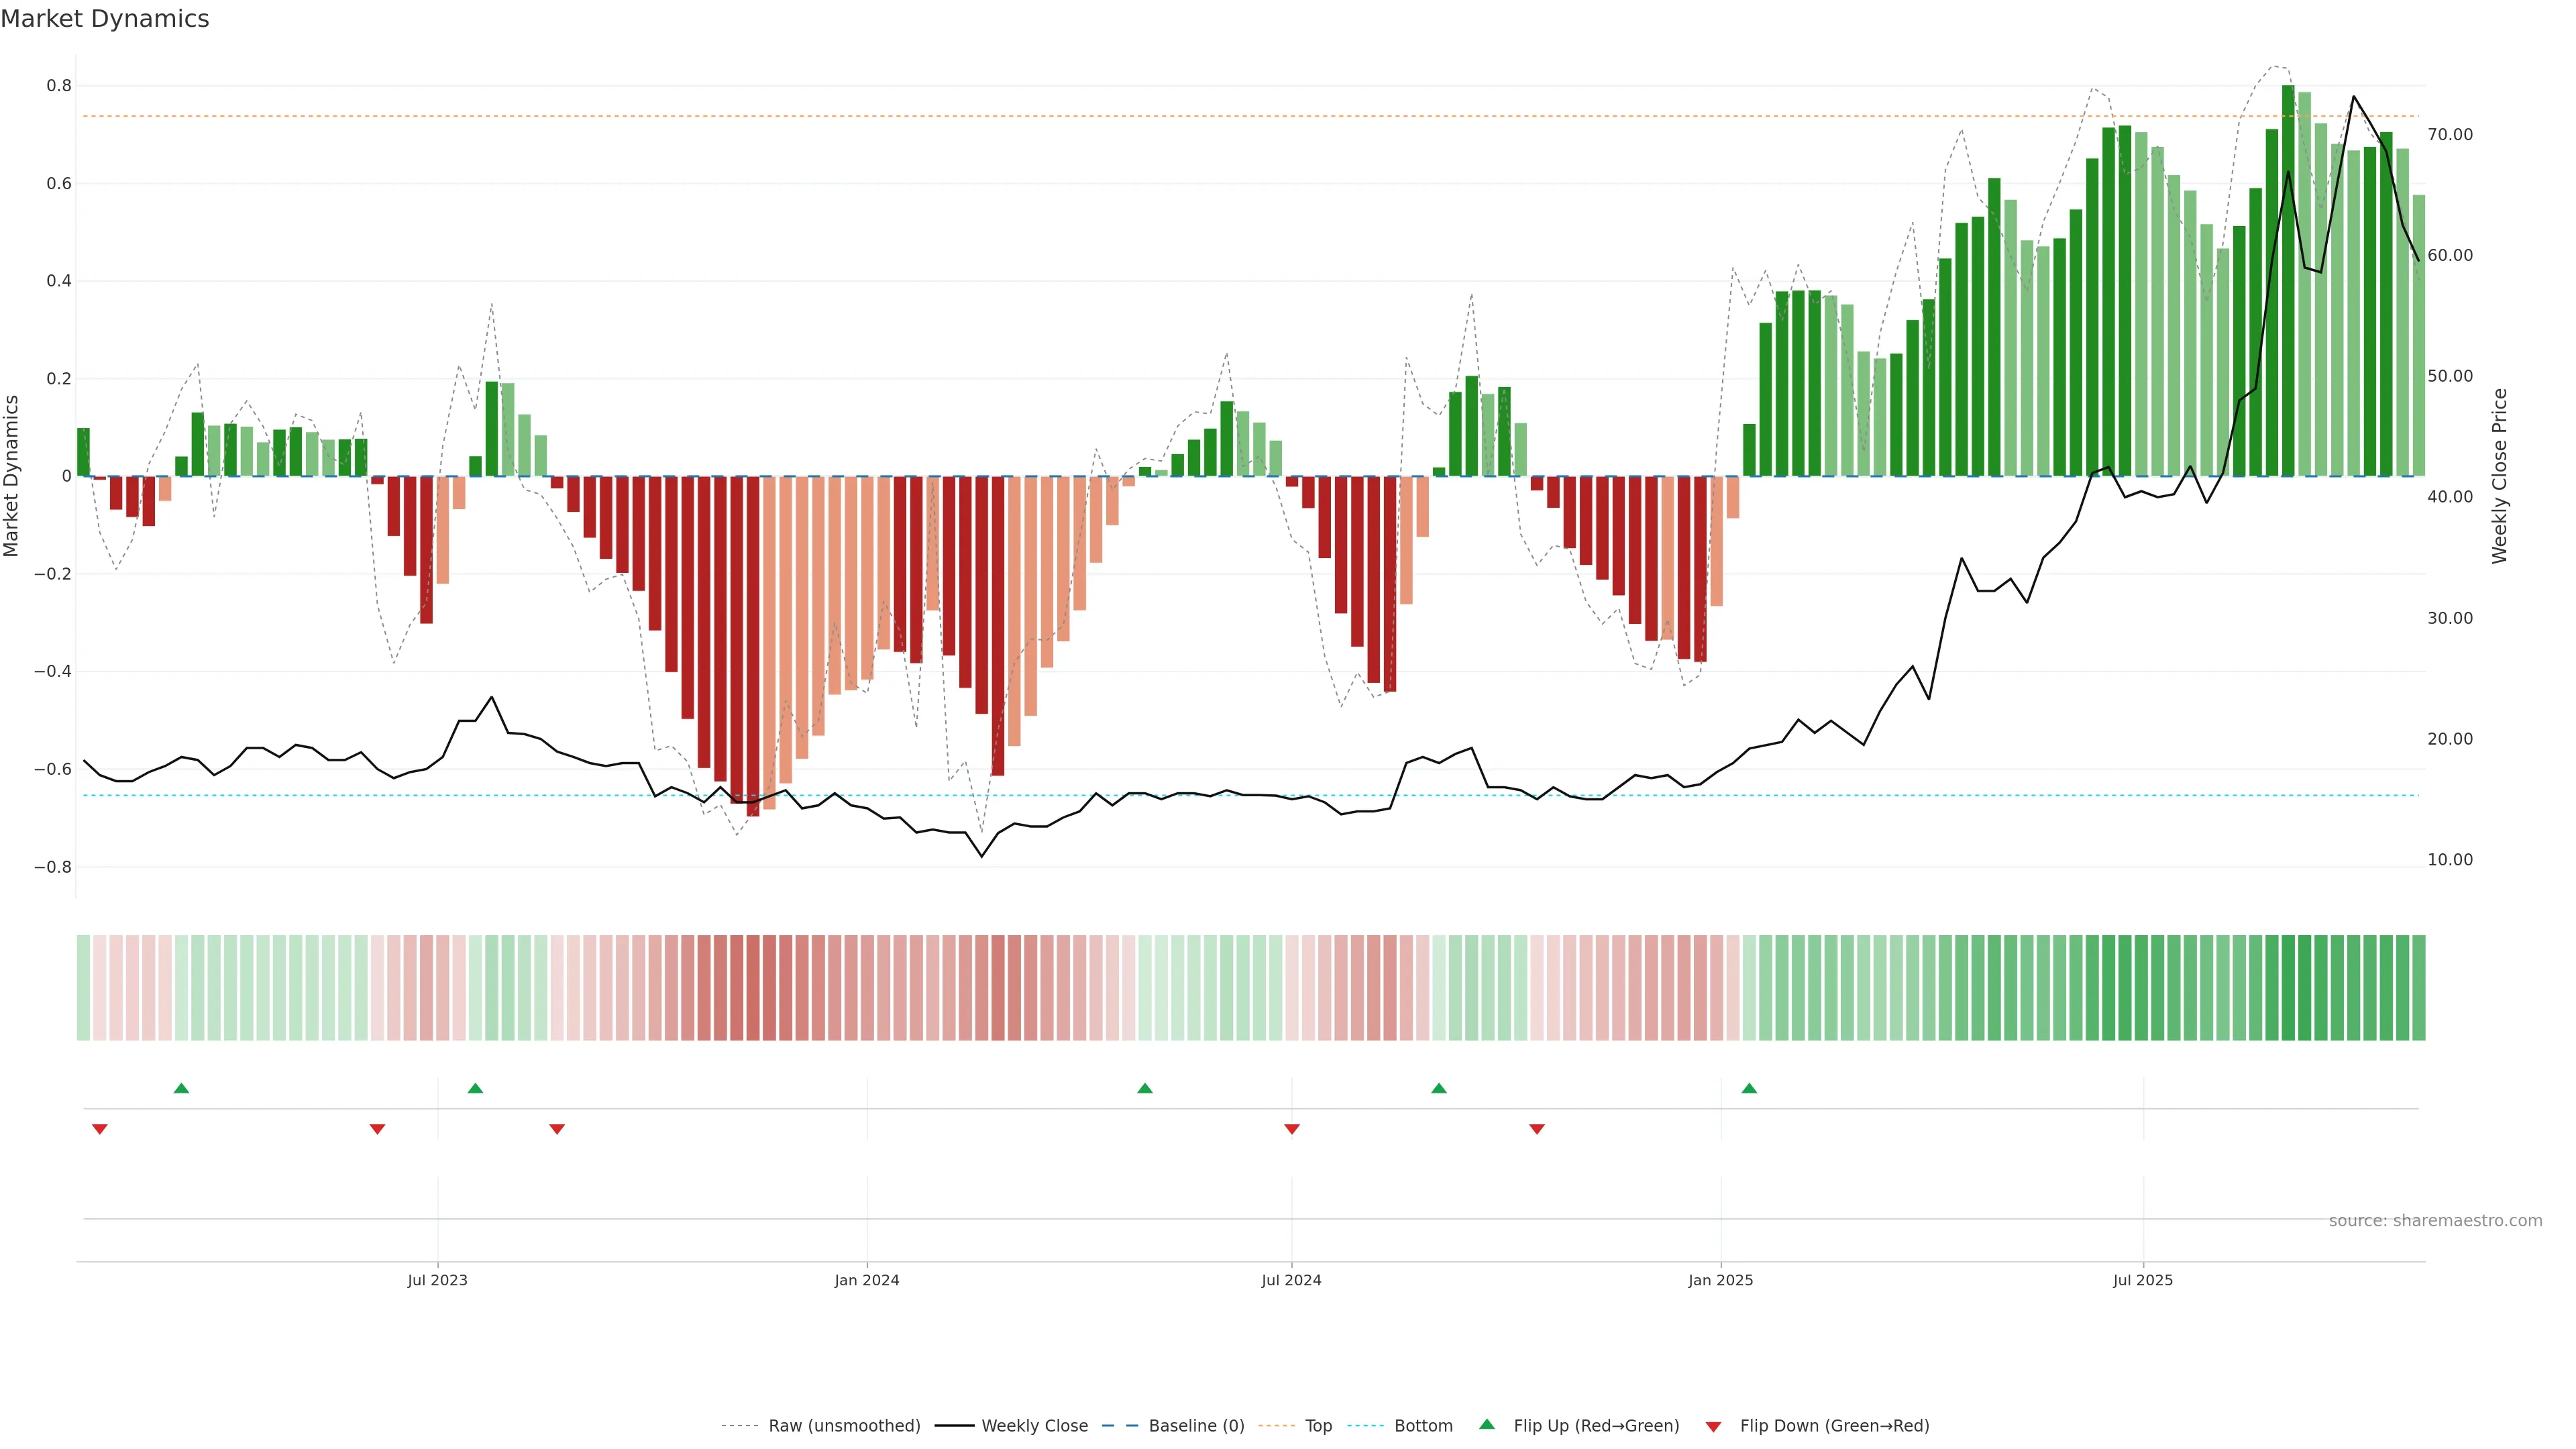Click the Market Dynamics chart title
Screen dimensions: 2576x1449
(105, 19)
